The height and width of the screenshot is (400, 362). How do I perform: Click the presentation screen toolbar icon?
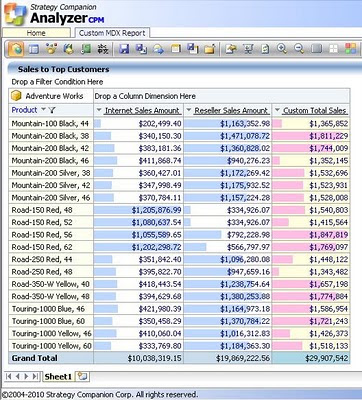(x=248, y=49)
